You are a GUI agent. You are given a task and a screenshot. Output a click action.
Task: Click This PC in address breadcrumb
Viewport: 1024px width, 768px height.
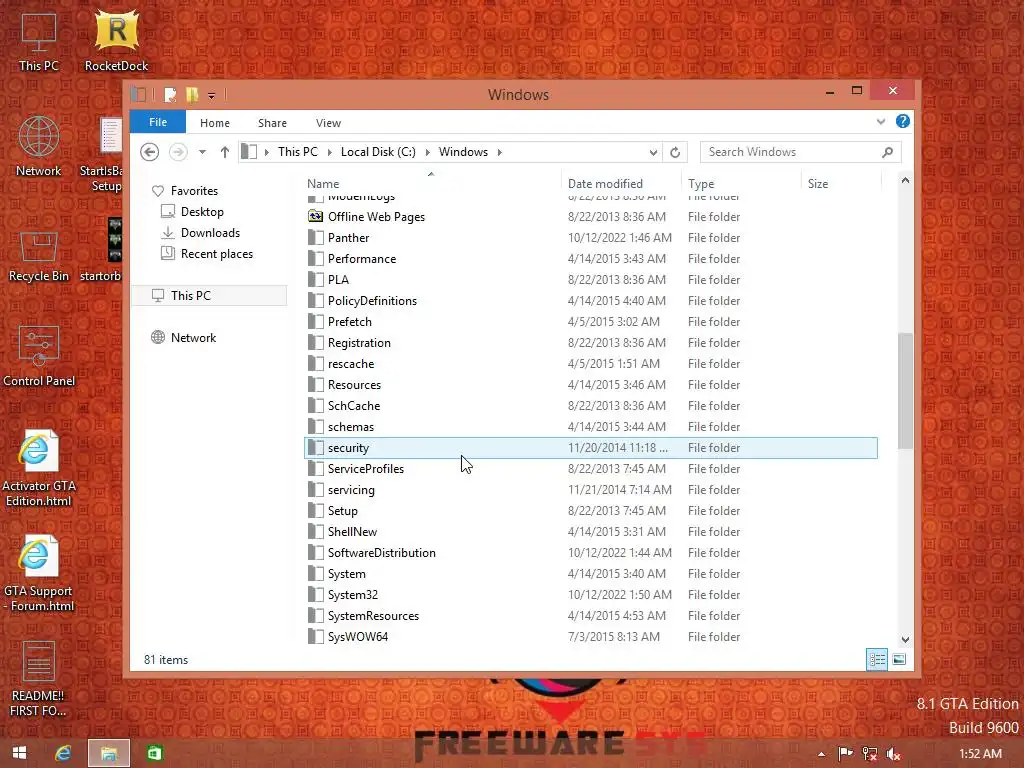(x=298, y=152)
